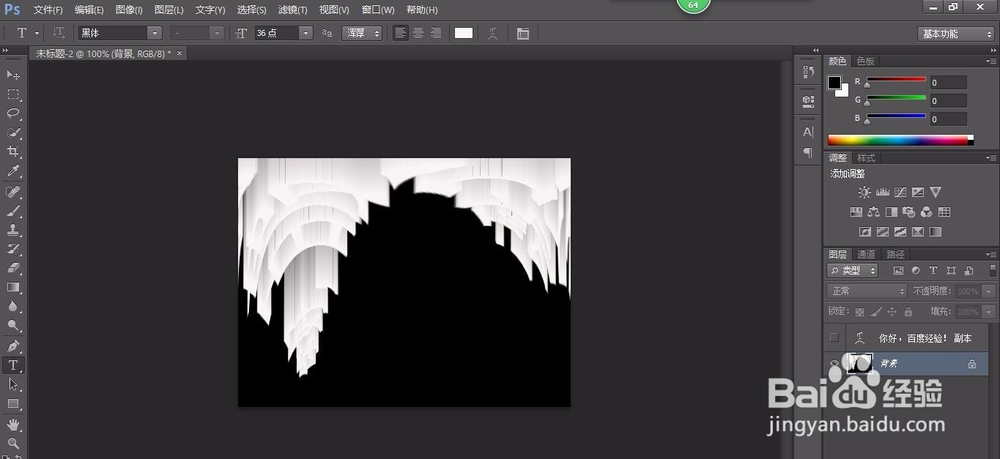Open the workspace dropdown 基本功能
1000x459 pixels.
click(x=955, y=34)
